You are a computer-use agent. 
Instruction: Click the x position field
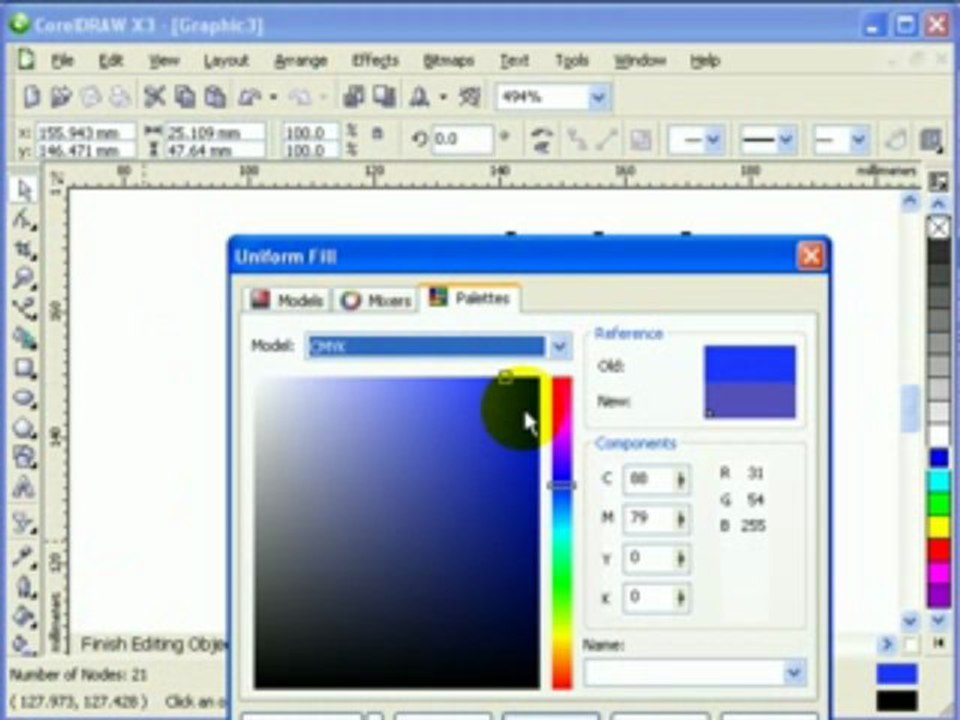[84, 132]
